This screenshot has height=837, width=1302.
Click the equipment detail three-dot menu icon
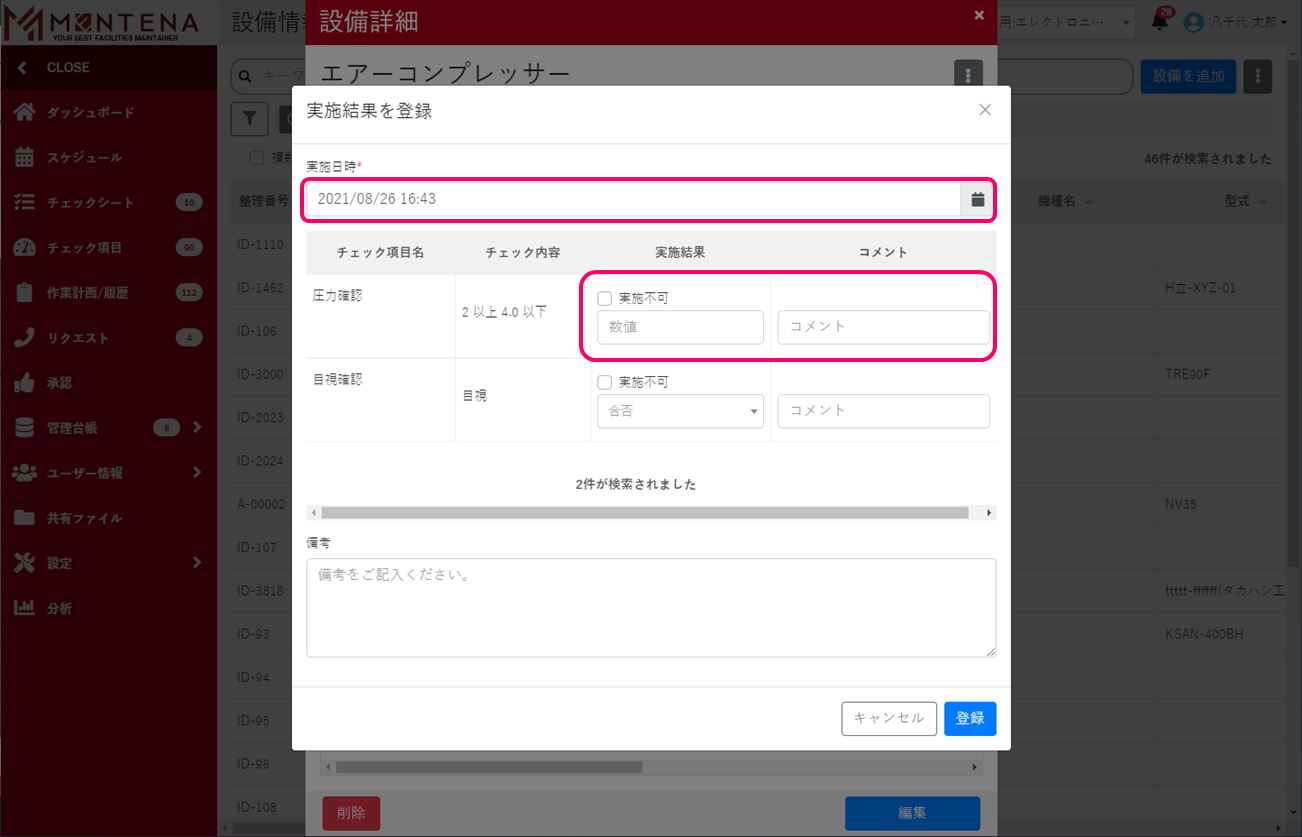tap(967, 74)
